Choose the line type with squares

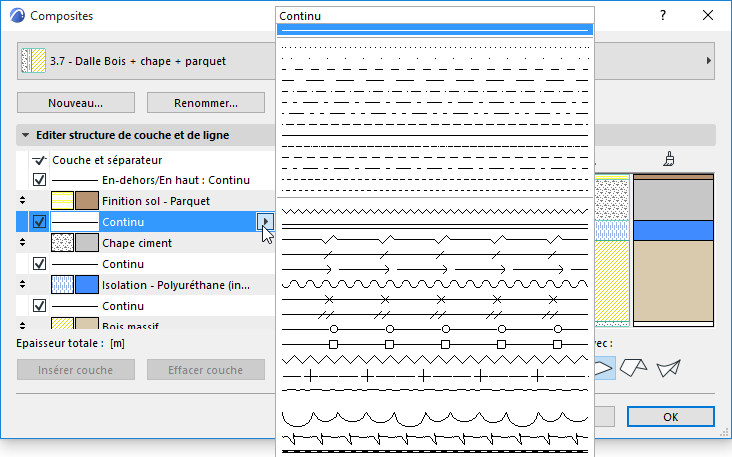click(x=435, y=345)
